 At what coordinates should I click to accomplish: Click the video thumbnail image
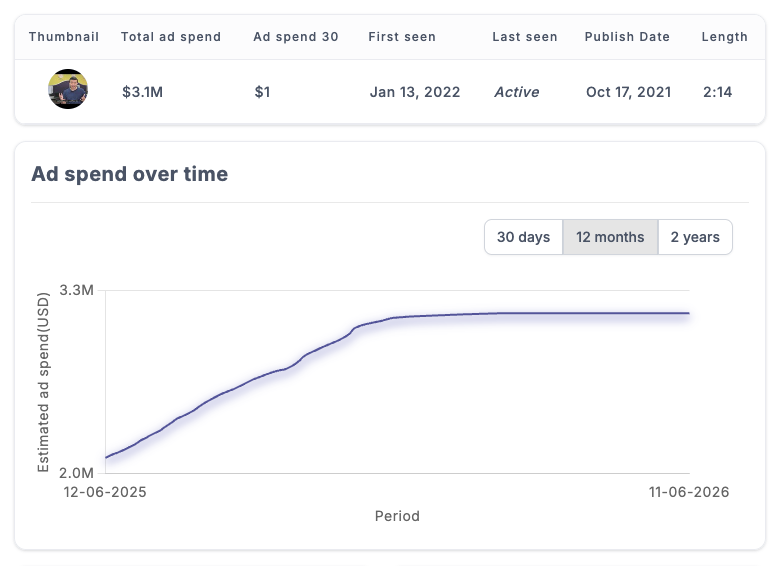tap(68, 89)
